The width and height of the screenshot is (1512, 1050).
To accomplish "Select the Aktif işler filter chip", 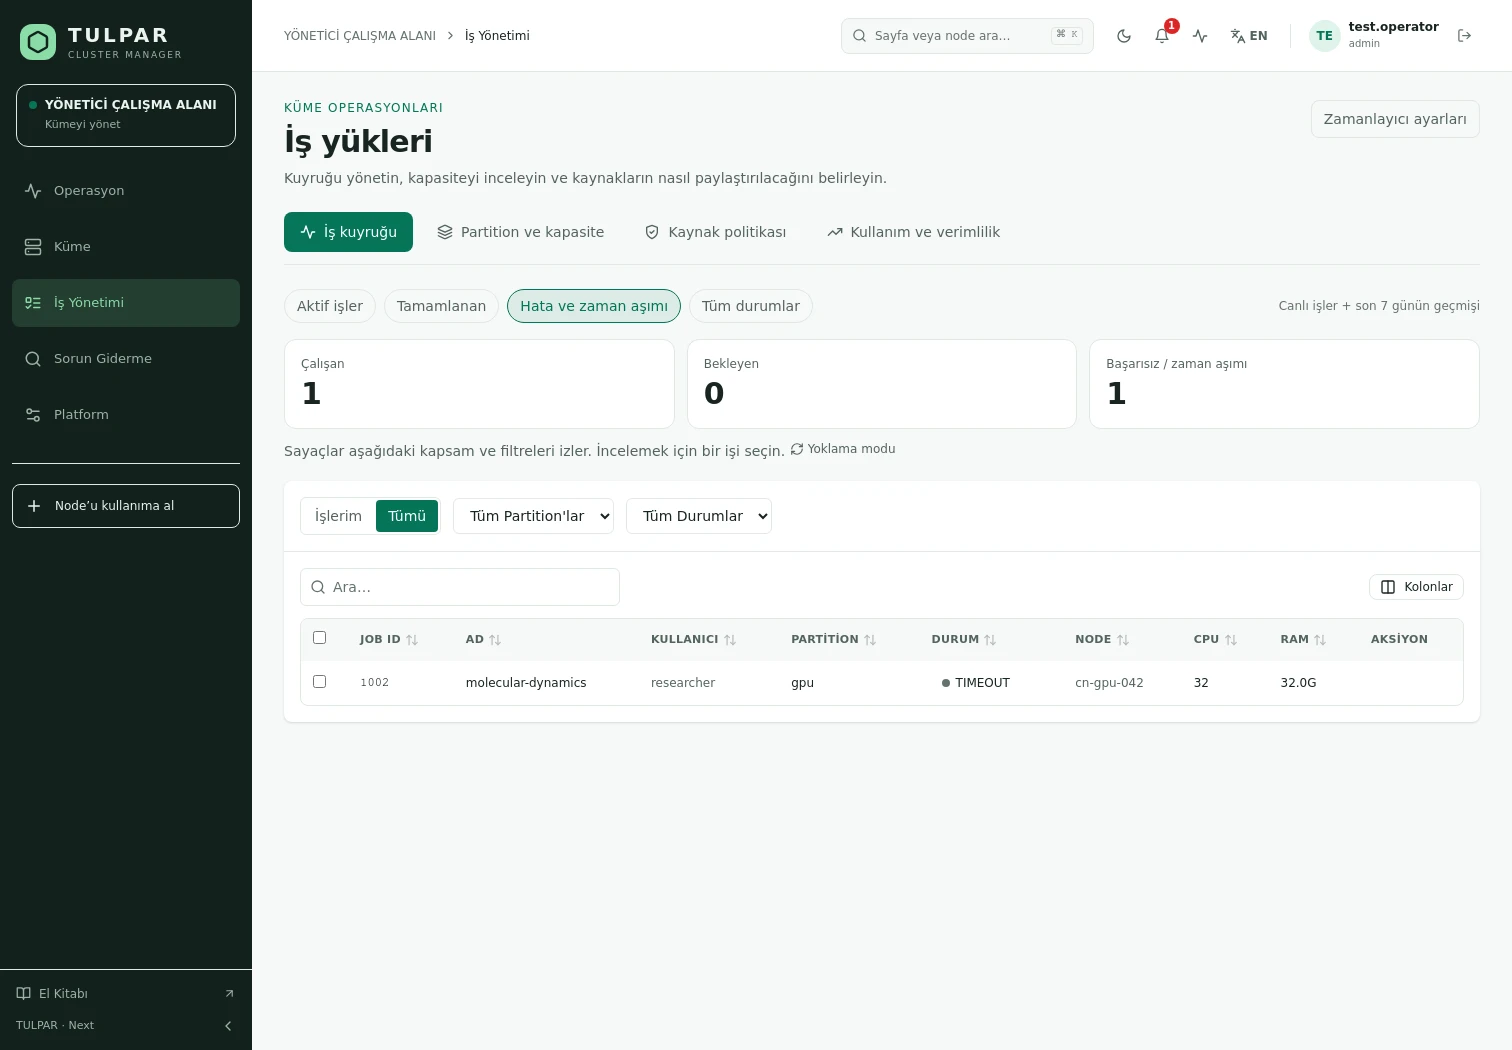I will pyautogui.click(x=330, y=306).
